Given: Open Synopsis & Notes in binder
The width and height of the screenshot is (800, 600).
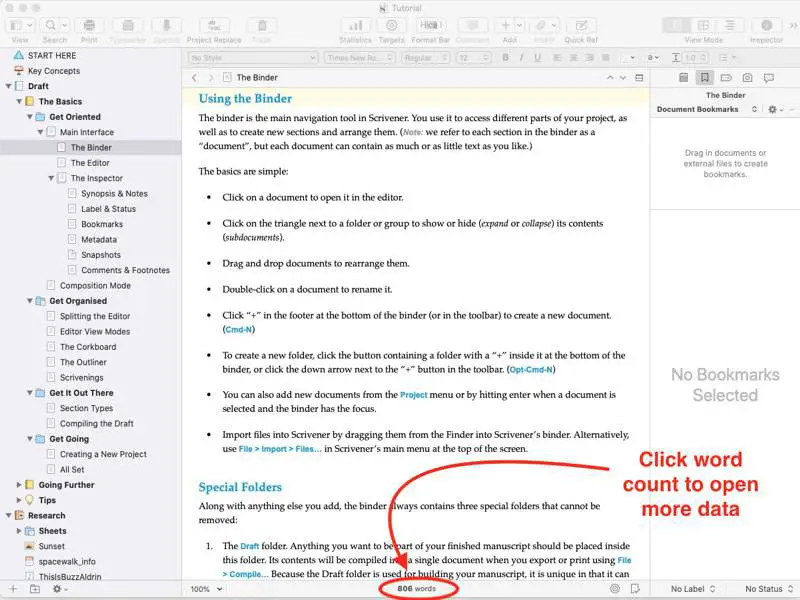Looking at the screenshot, I should tap(114, 193).
